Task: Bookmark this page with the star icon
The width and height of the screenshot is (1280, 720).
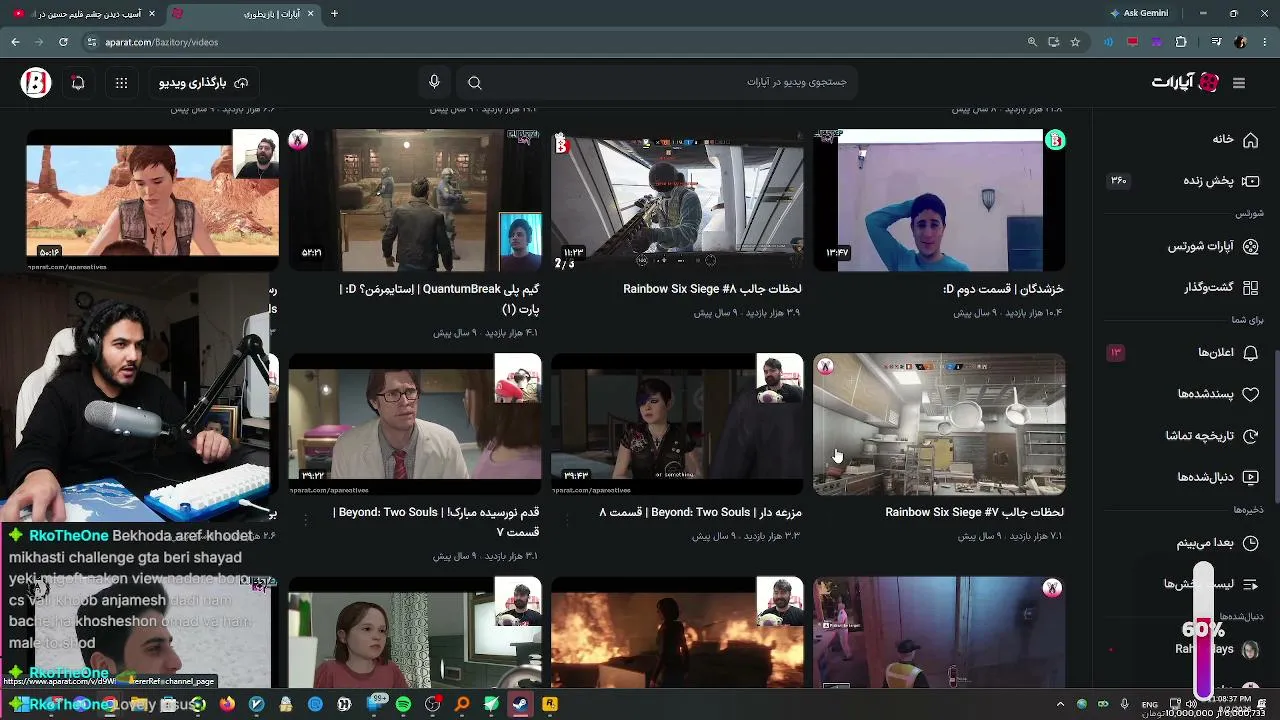Action: tap(1075, 42)
